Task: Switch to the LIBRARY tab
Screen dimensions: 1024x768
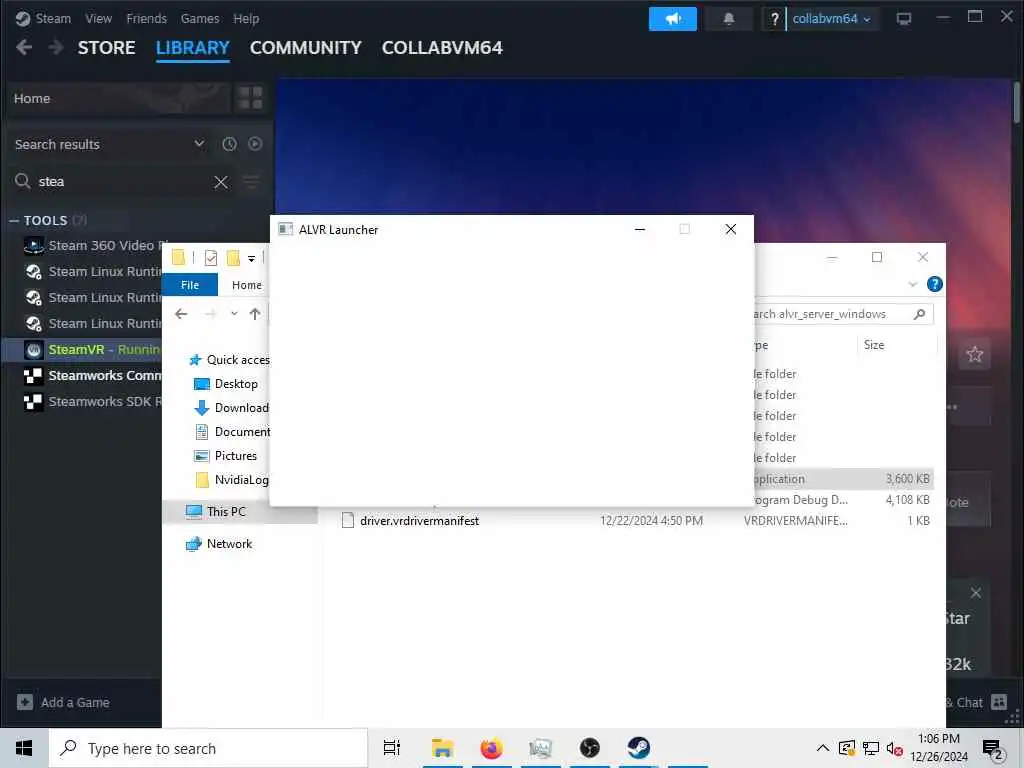Action: point(193,48)
